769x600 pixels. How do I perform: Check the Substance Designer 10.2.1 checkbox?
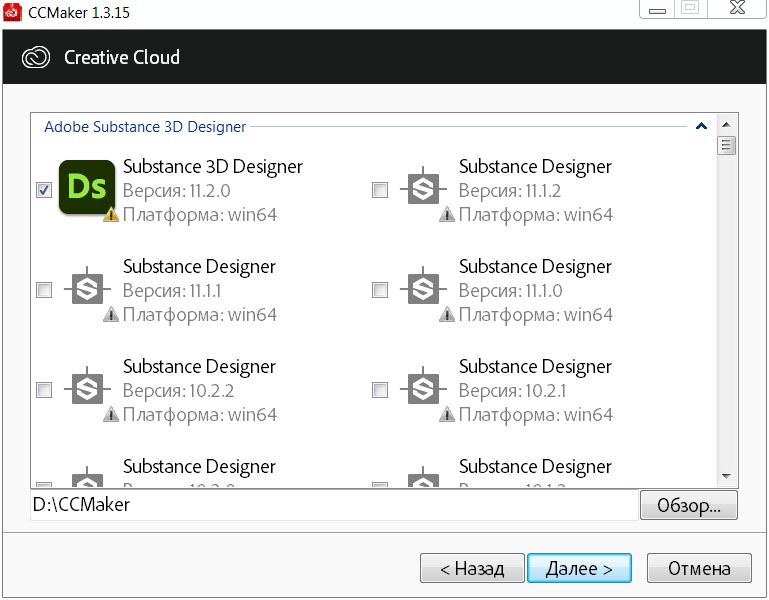[380, 390]
